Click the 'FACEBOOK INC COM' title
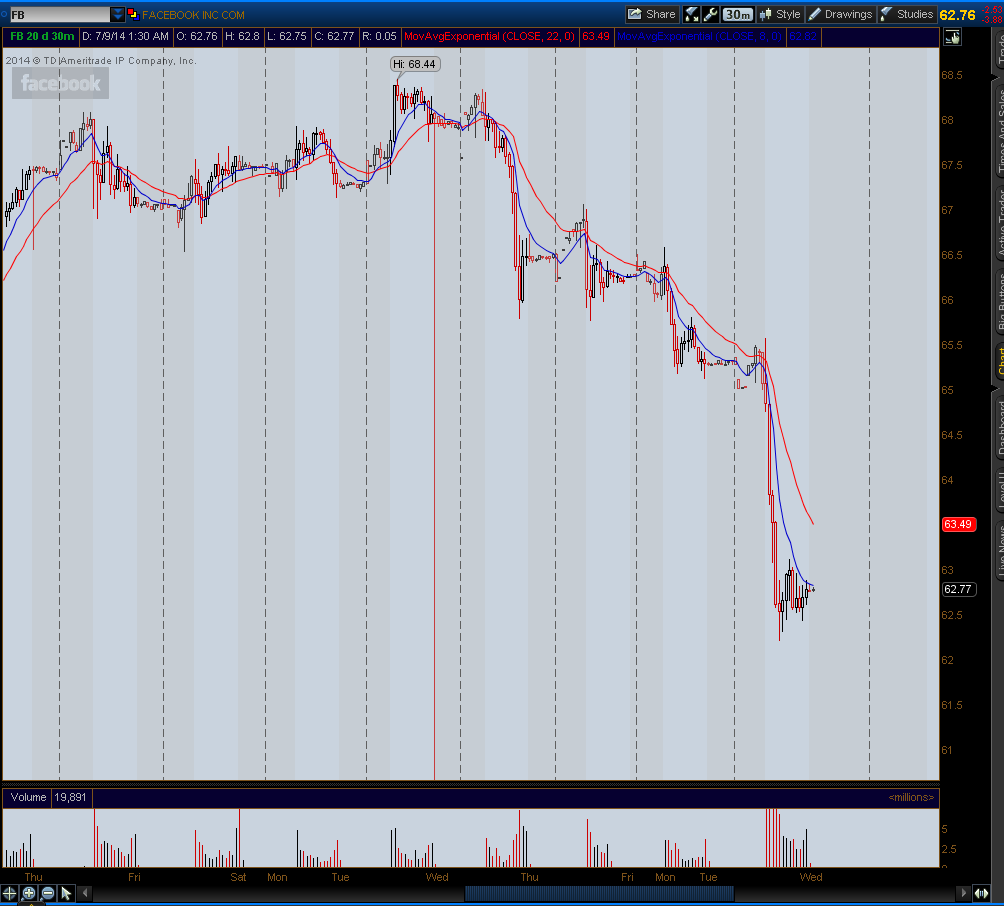 (x=193, y=15)
